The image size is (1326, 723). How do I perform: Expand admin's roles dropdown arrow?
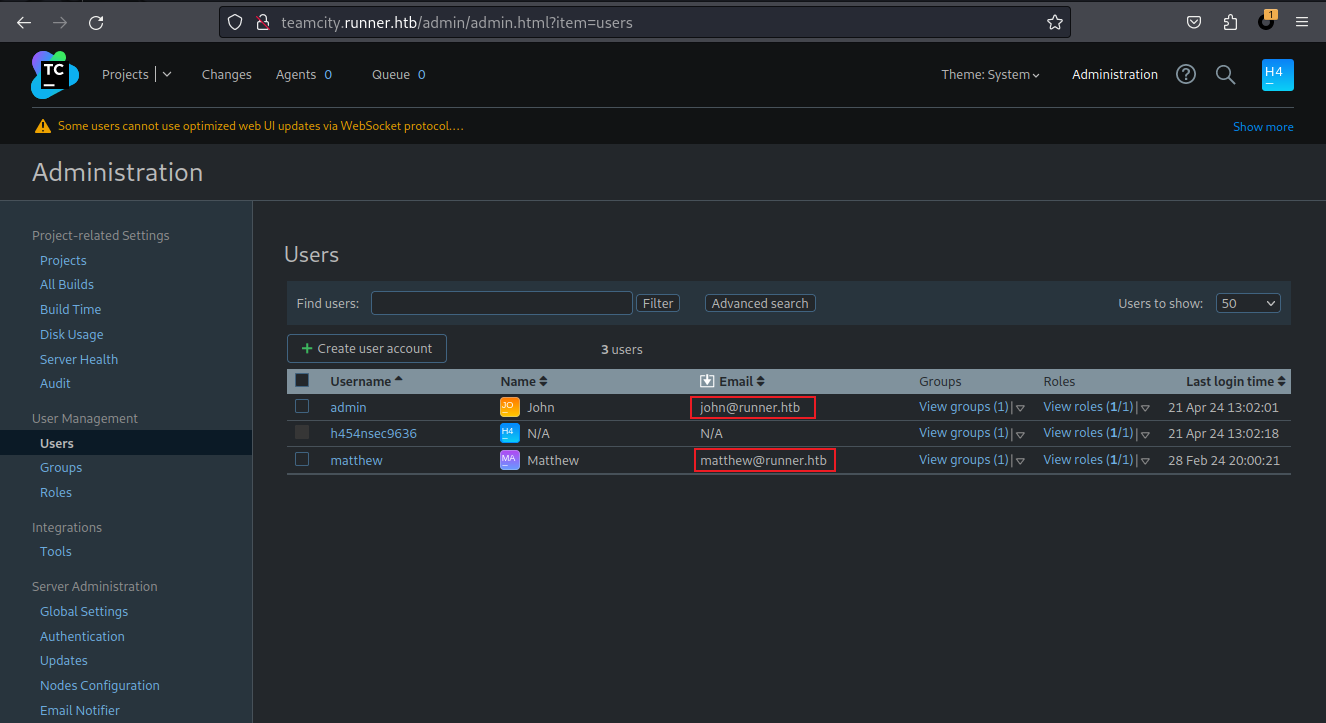tap(1145, 408)
